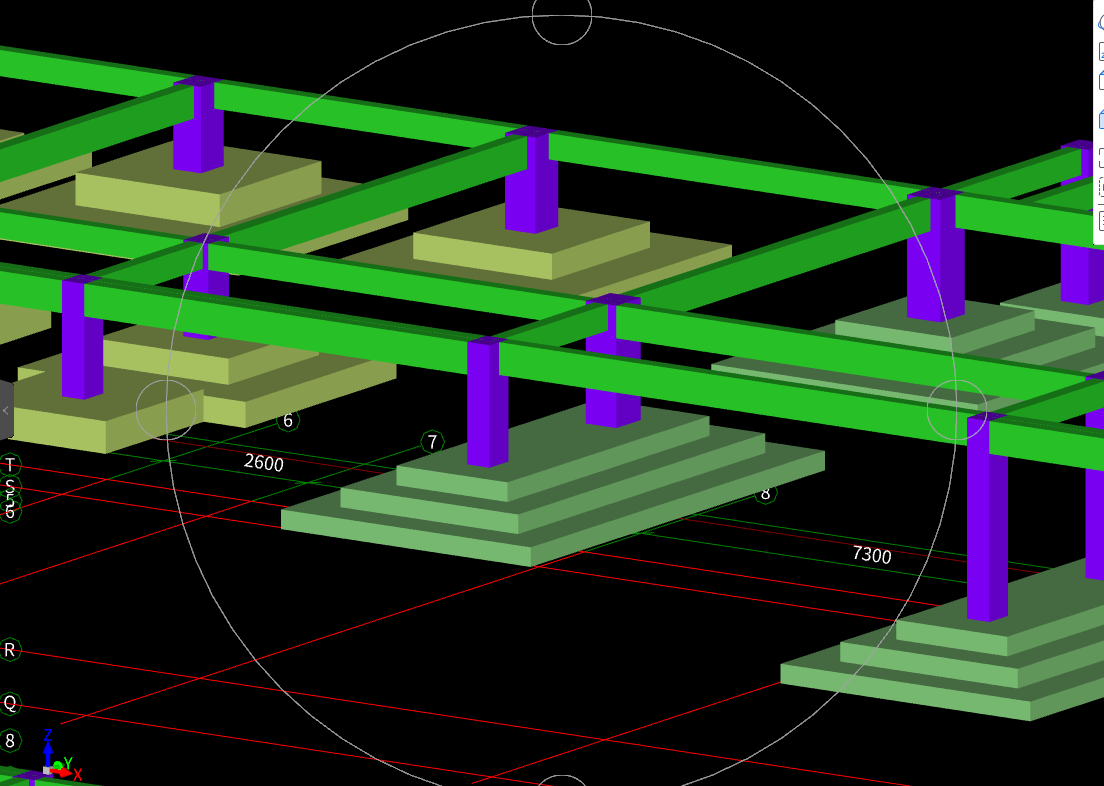1104x786 pixels.
Task: Select grid bubble labeled T
Action: click(10, 465)
